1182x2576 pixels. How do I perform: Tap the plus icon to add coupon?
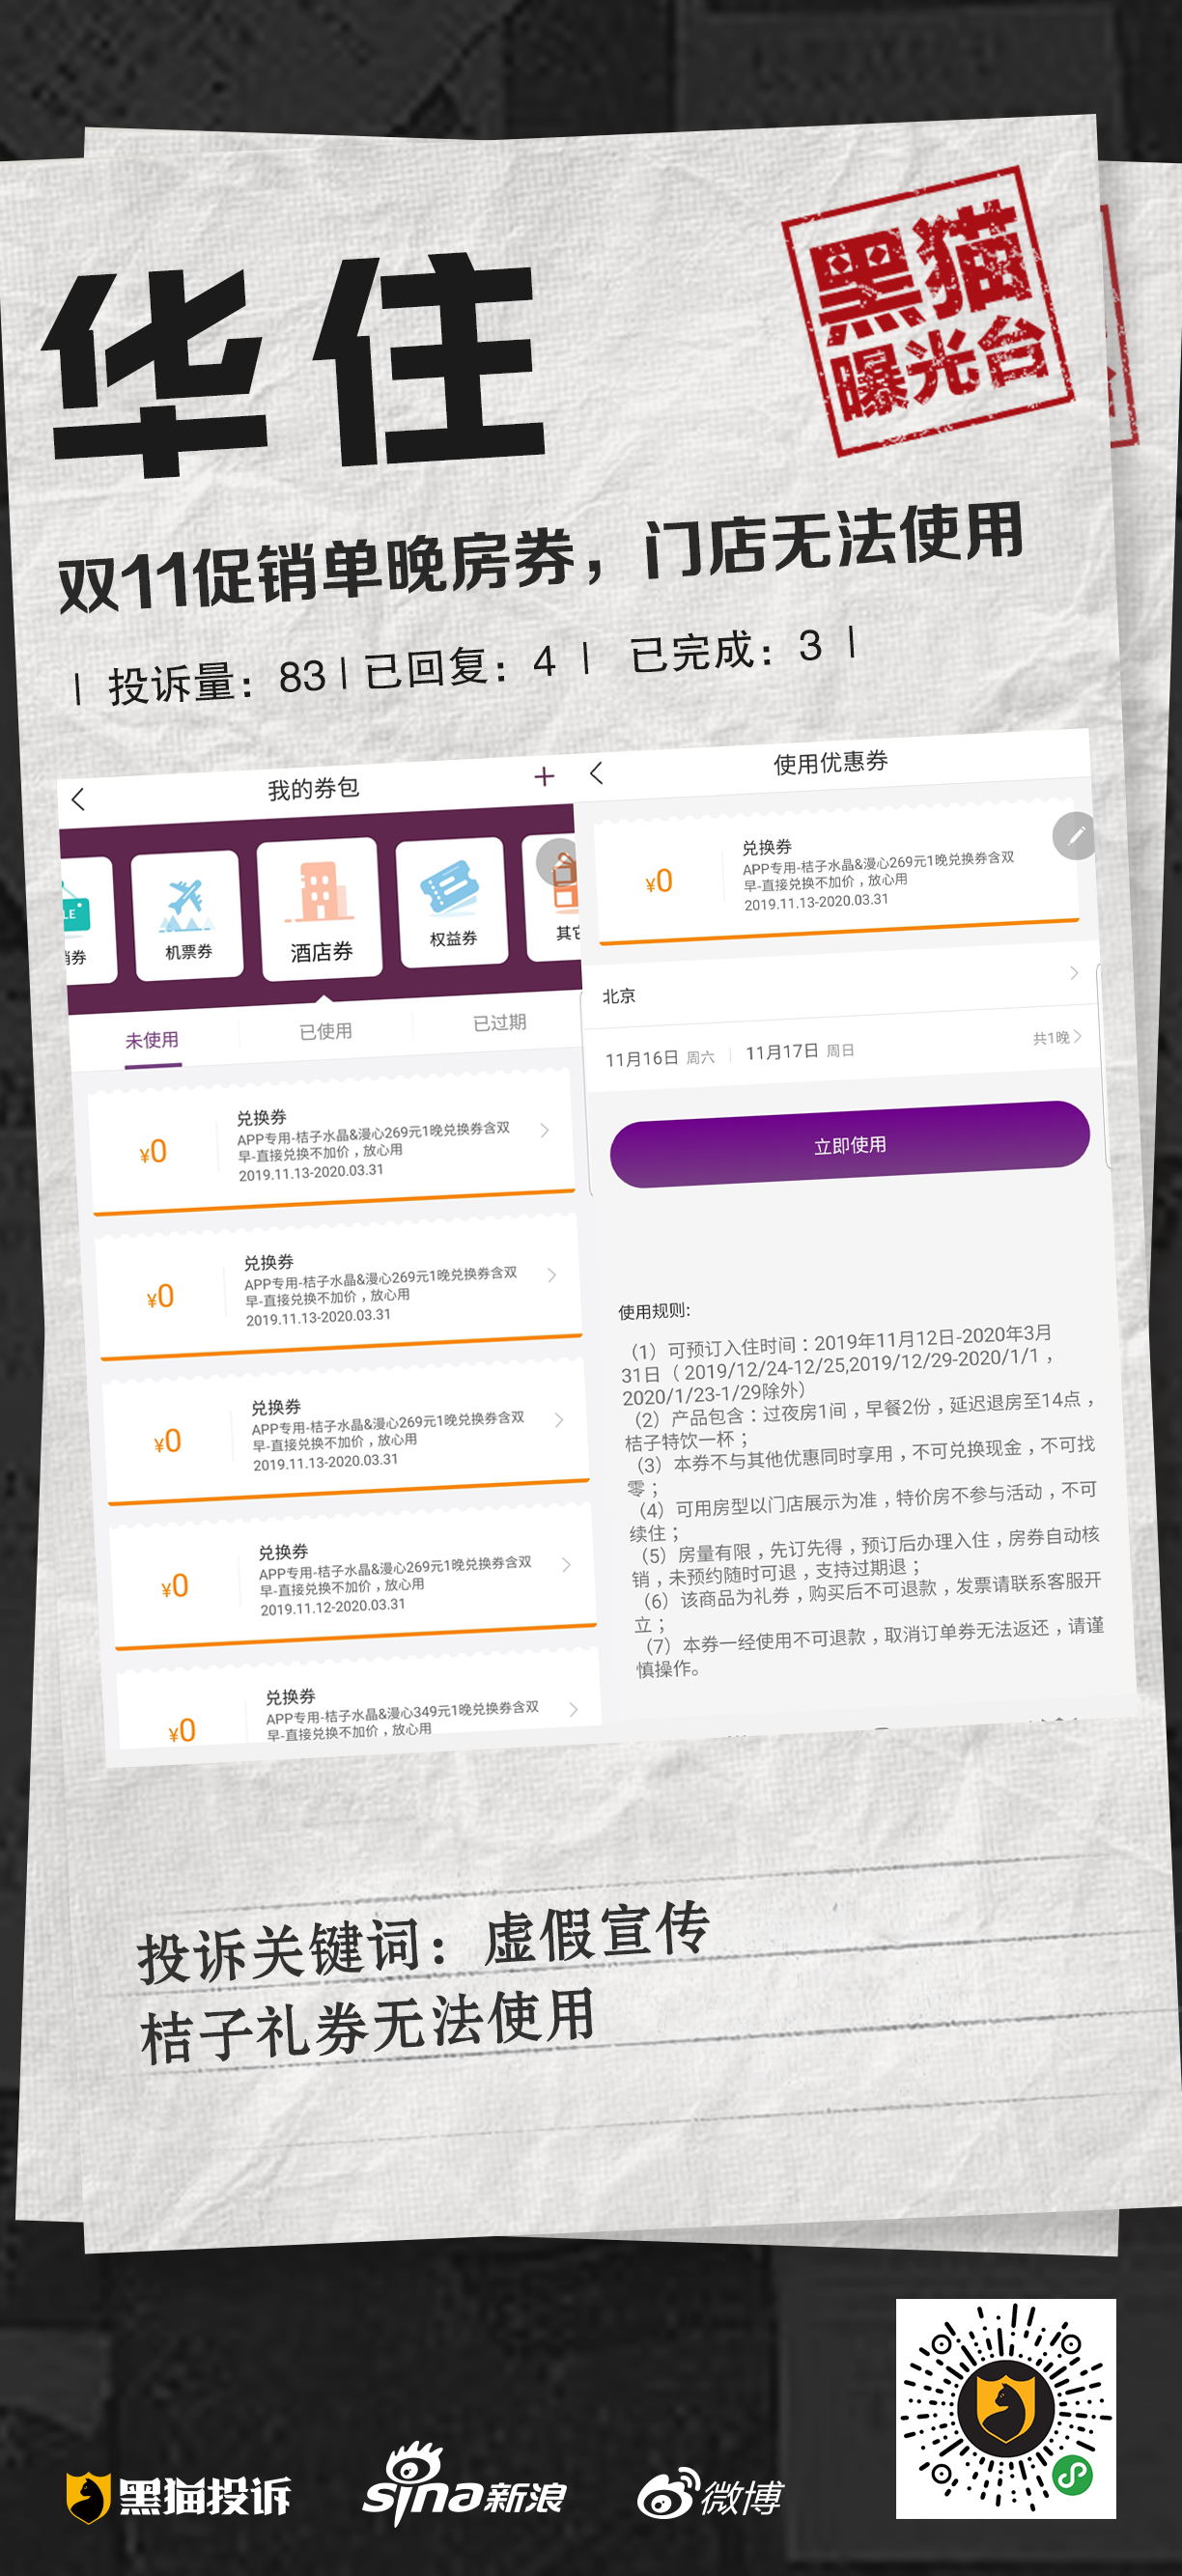(x=544, y=776)
